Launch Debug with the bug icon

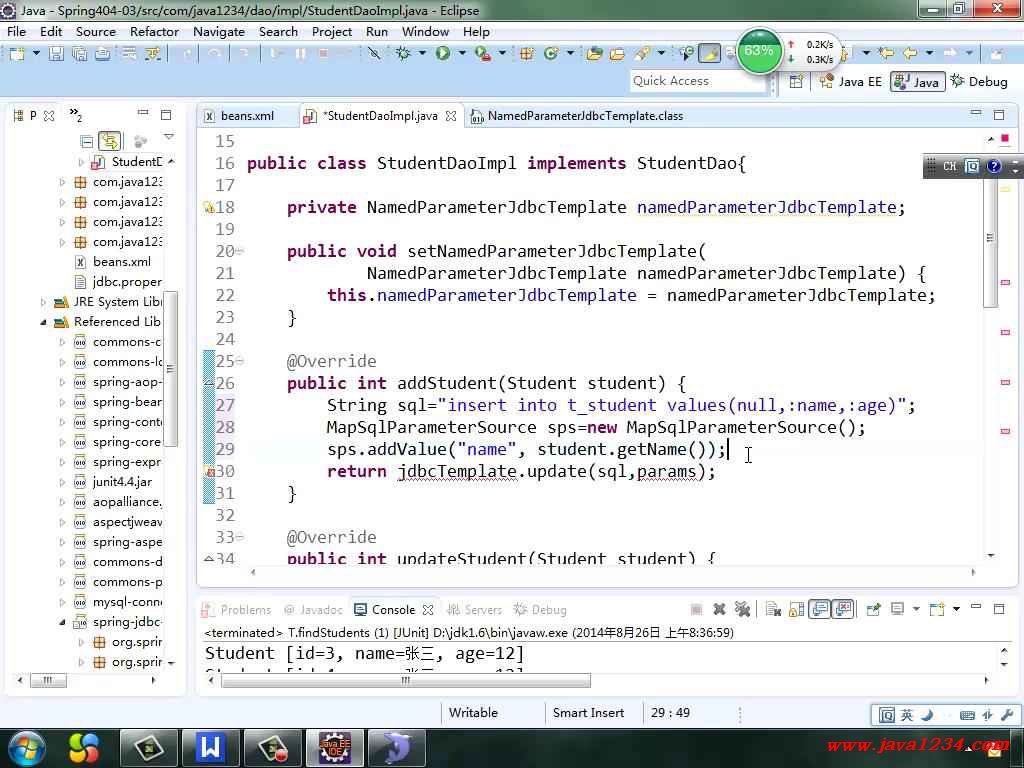tap(403, 54)
